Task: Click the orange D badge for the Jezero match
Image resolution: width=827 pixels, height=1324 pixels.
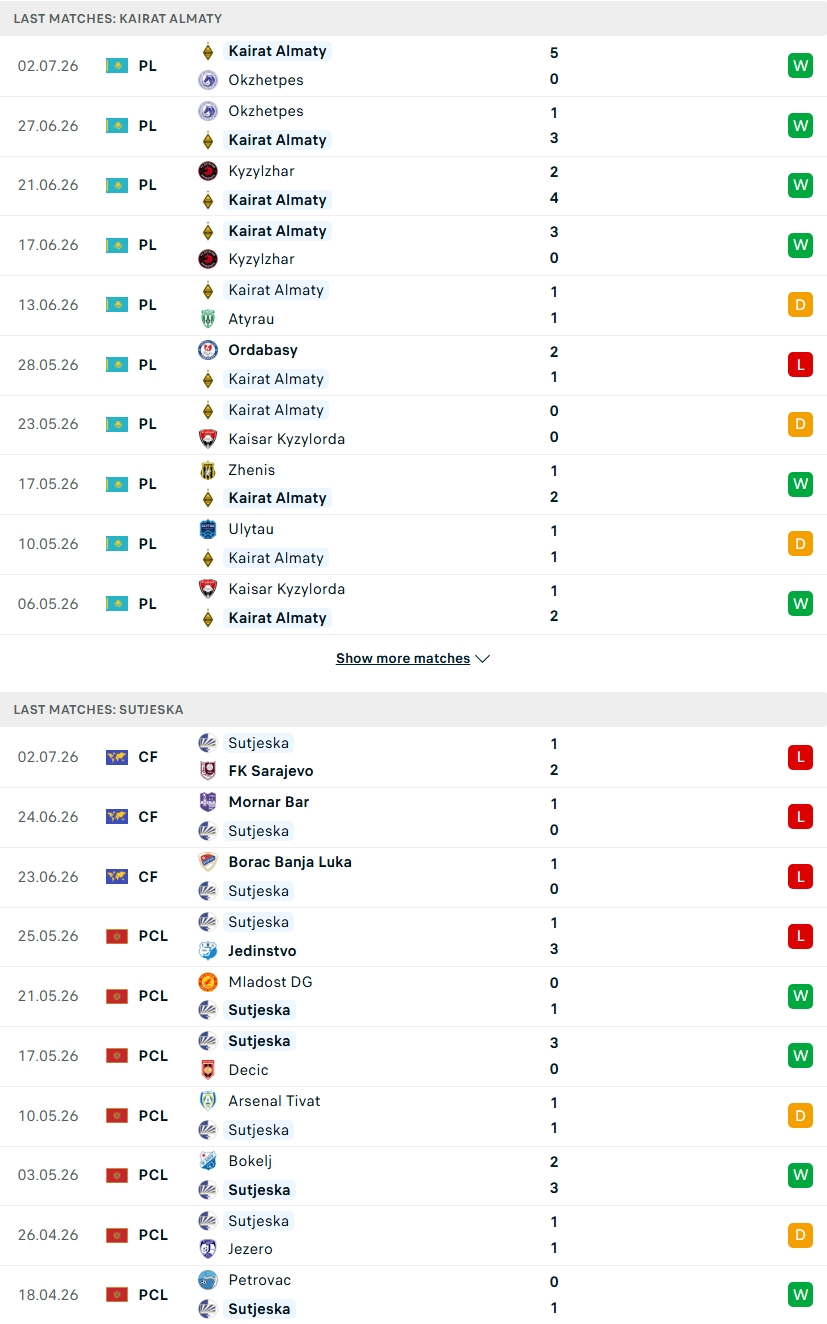Action: tap(800, 1235)
